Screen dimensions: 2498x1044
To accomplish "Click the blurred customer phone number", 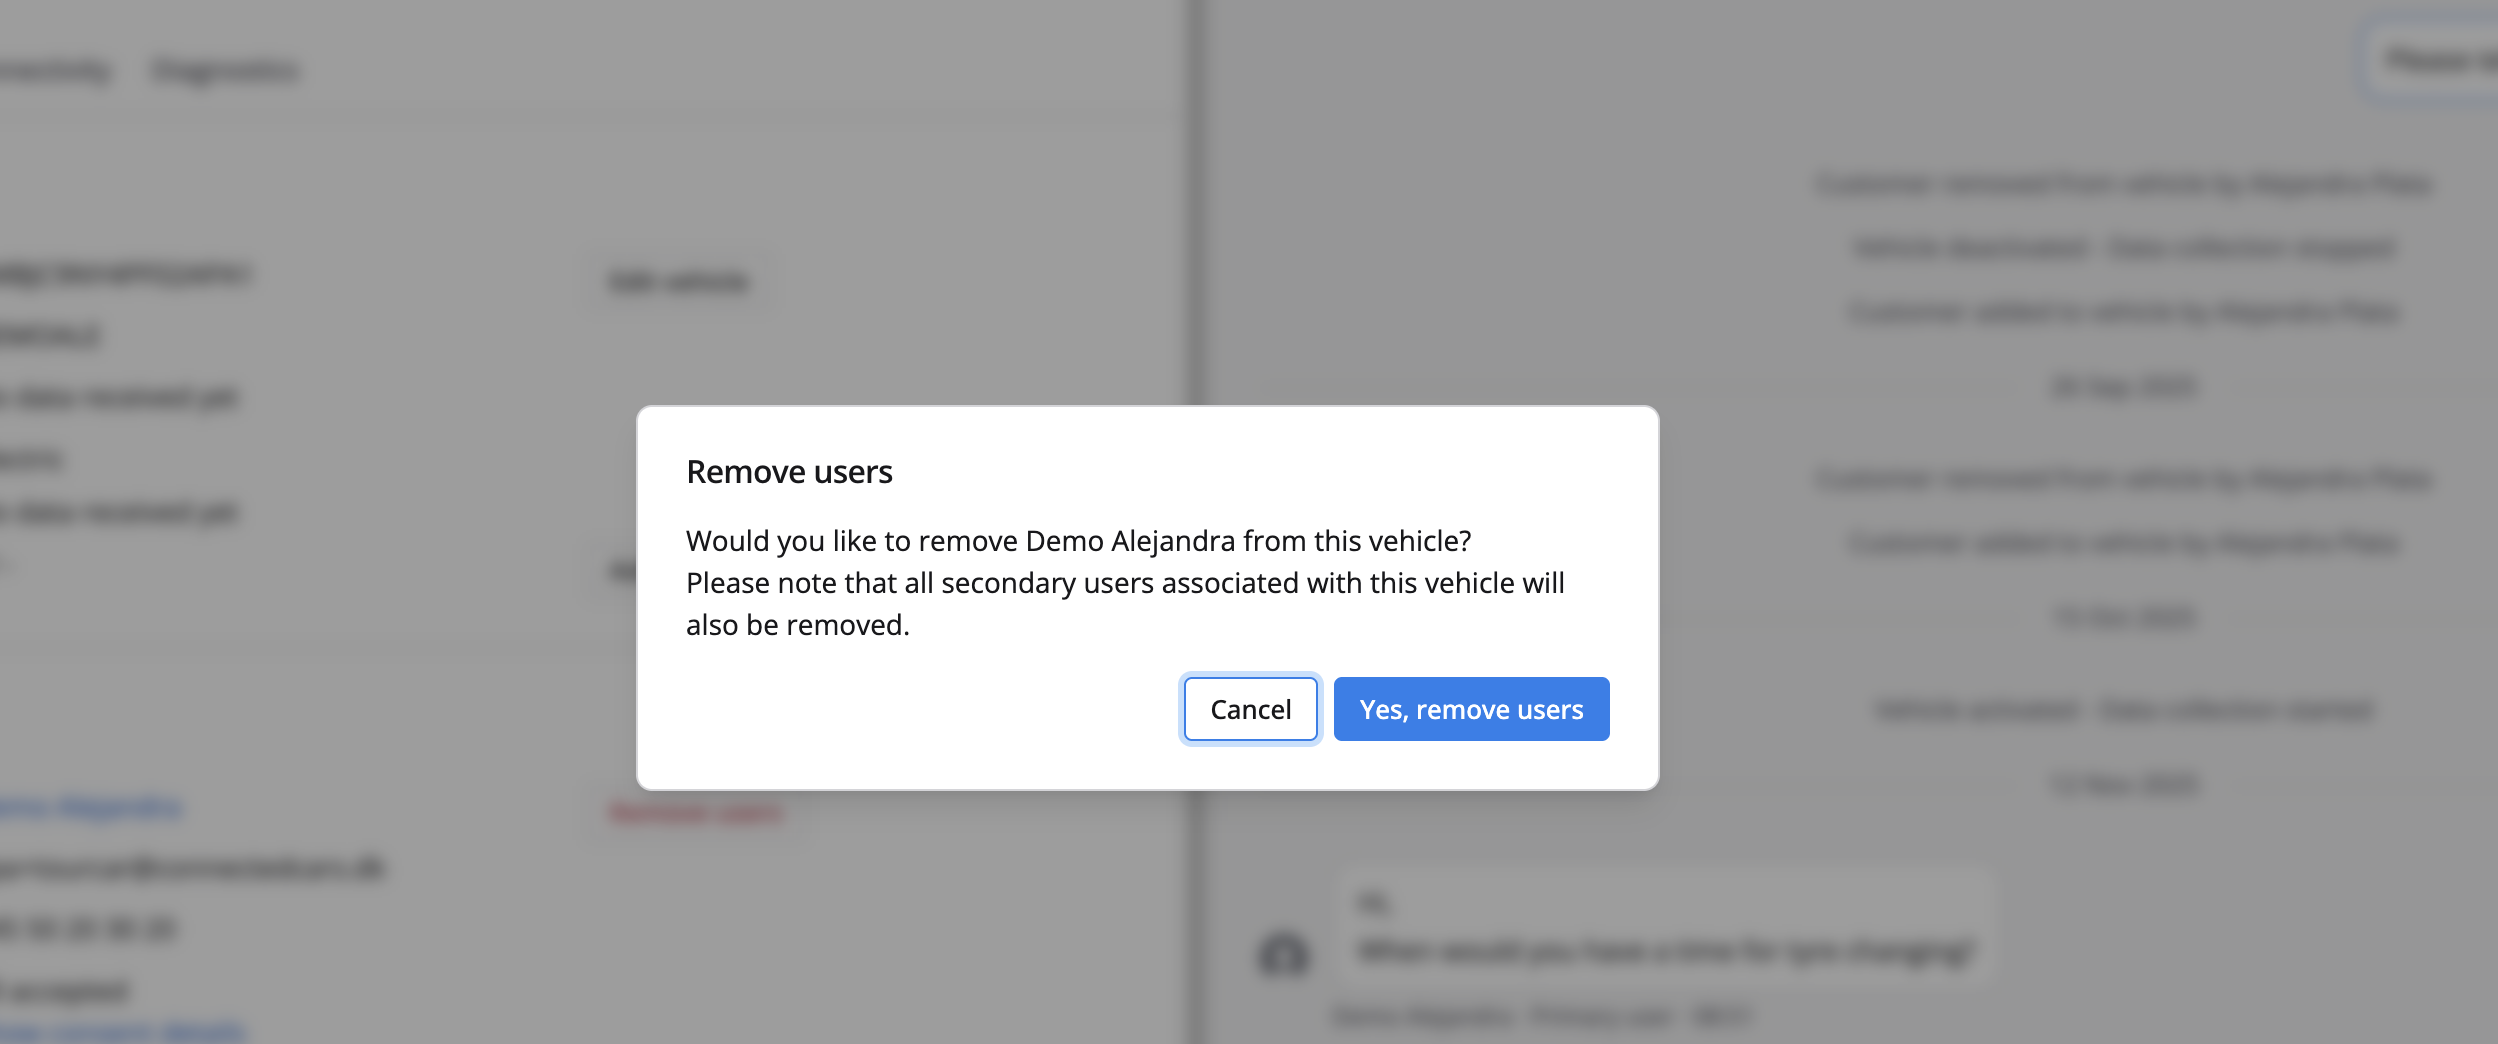I will 88,929.
